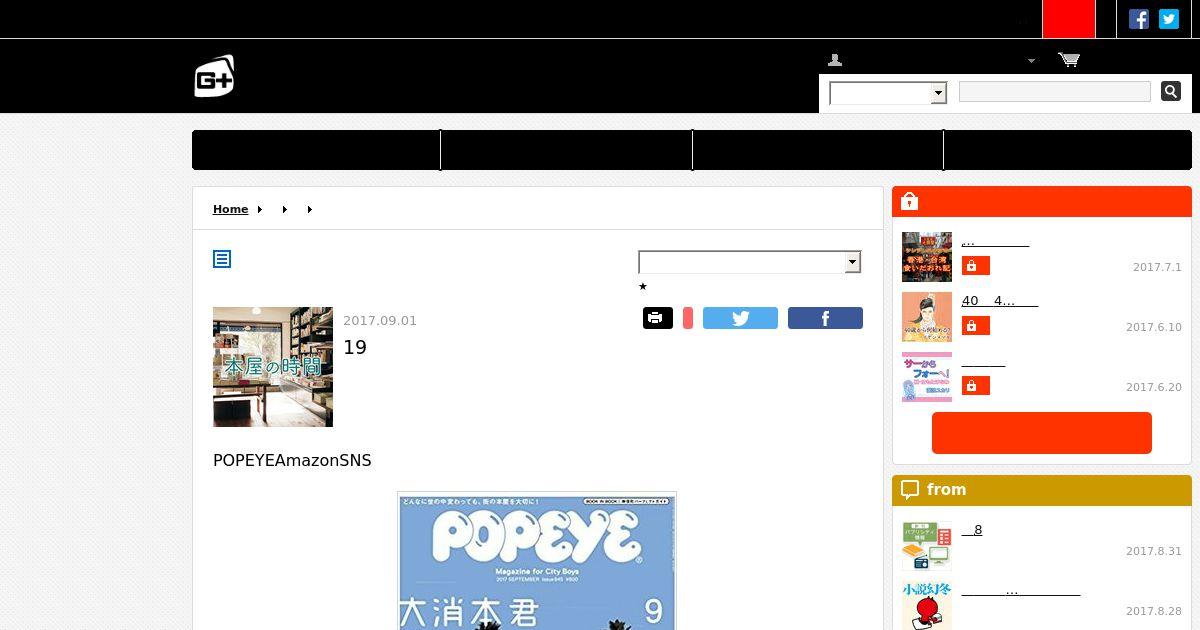Share the article with the Twitter button
The width and height of the screenshot is (1200, 630).
pyautogui.click(x=740, y=318)
